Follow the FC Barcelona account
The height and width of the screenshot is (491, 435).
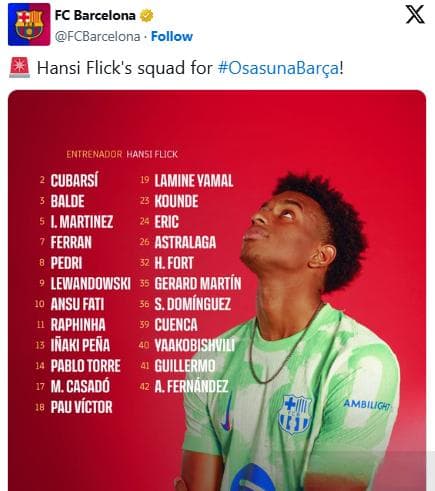click(x=172, y=36)
